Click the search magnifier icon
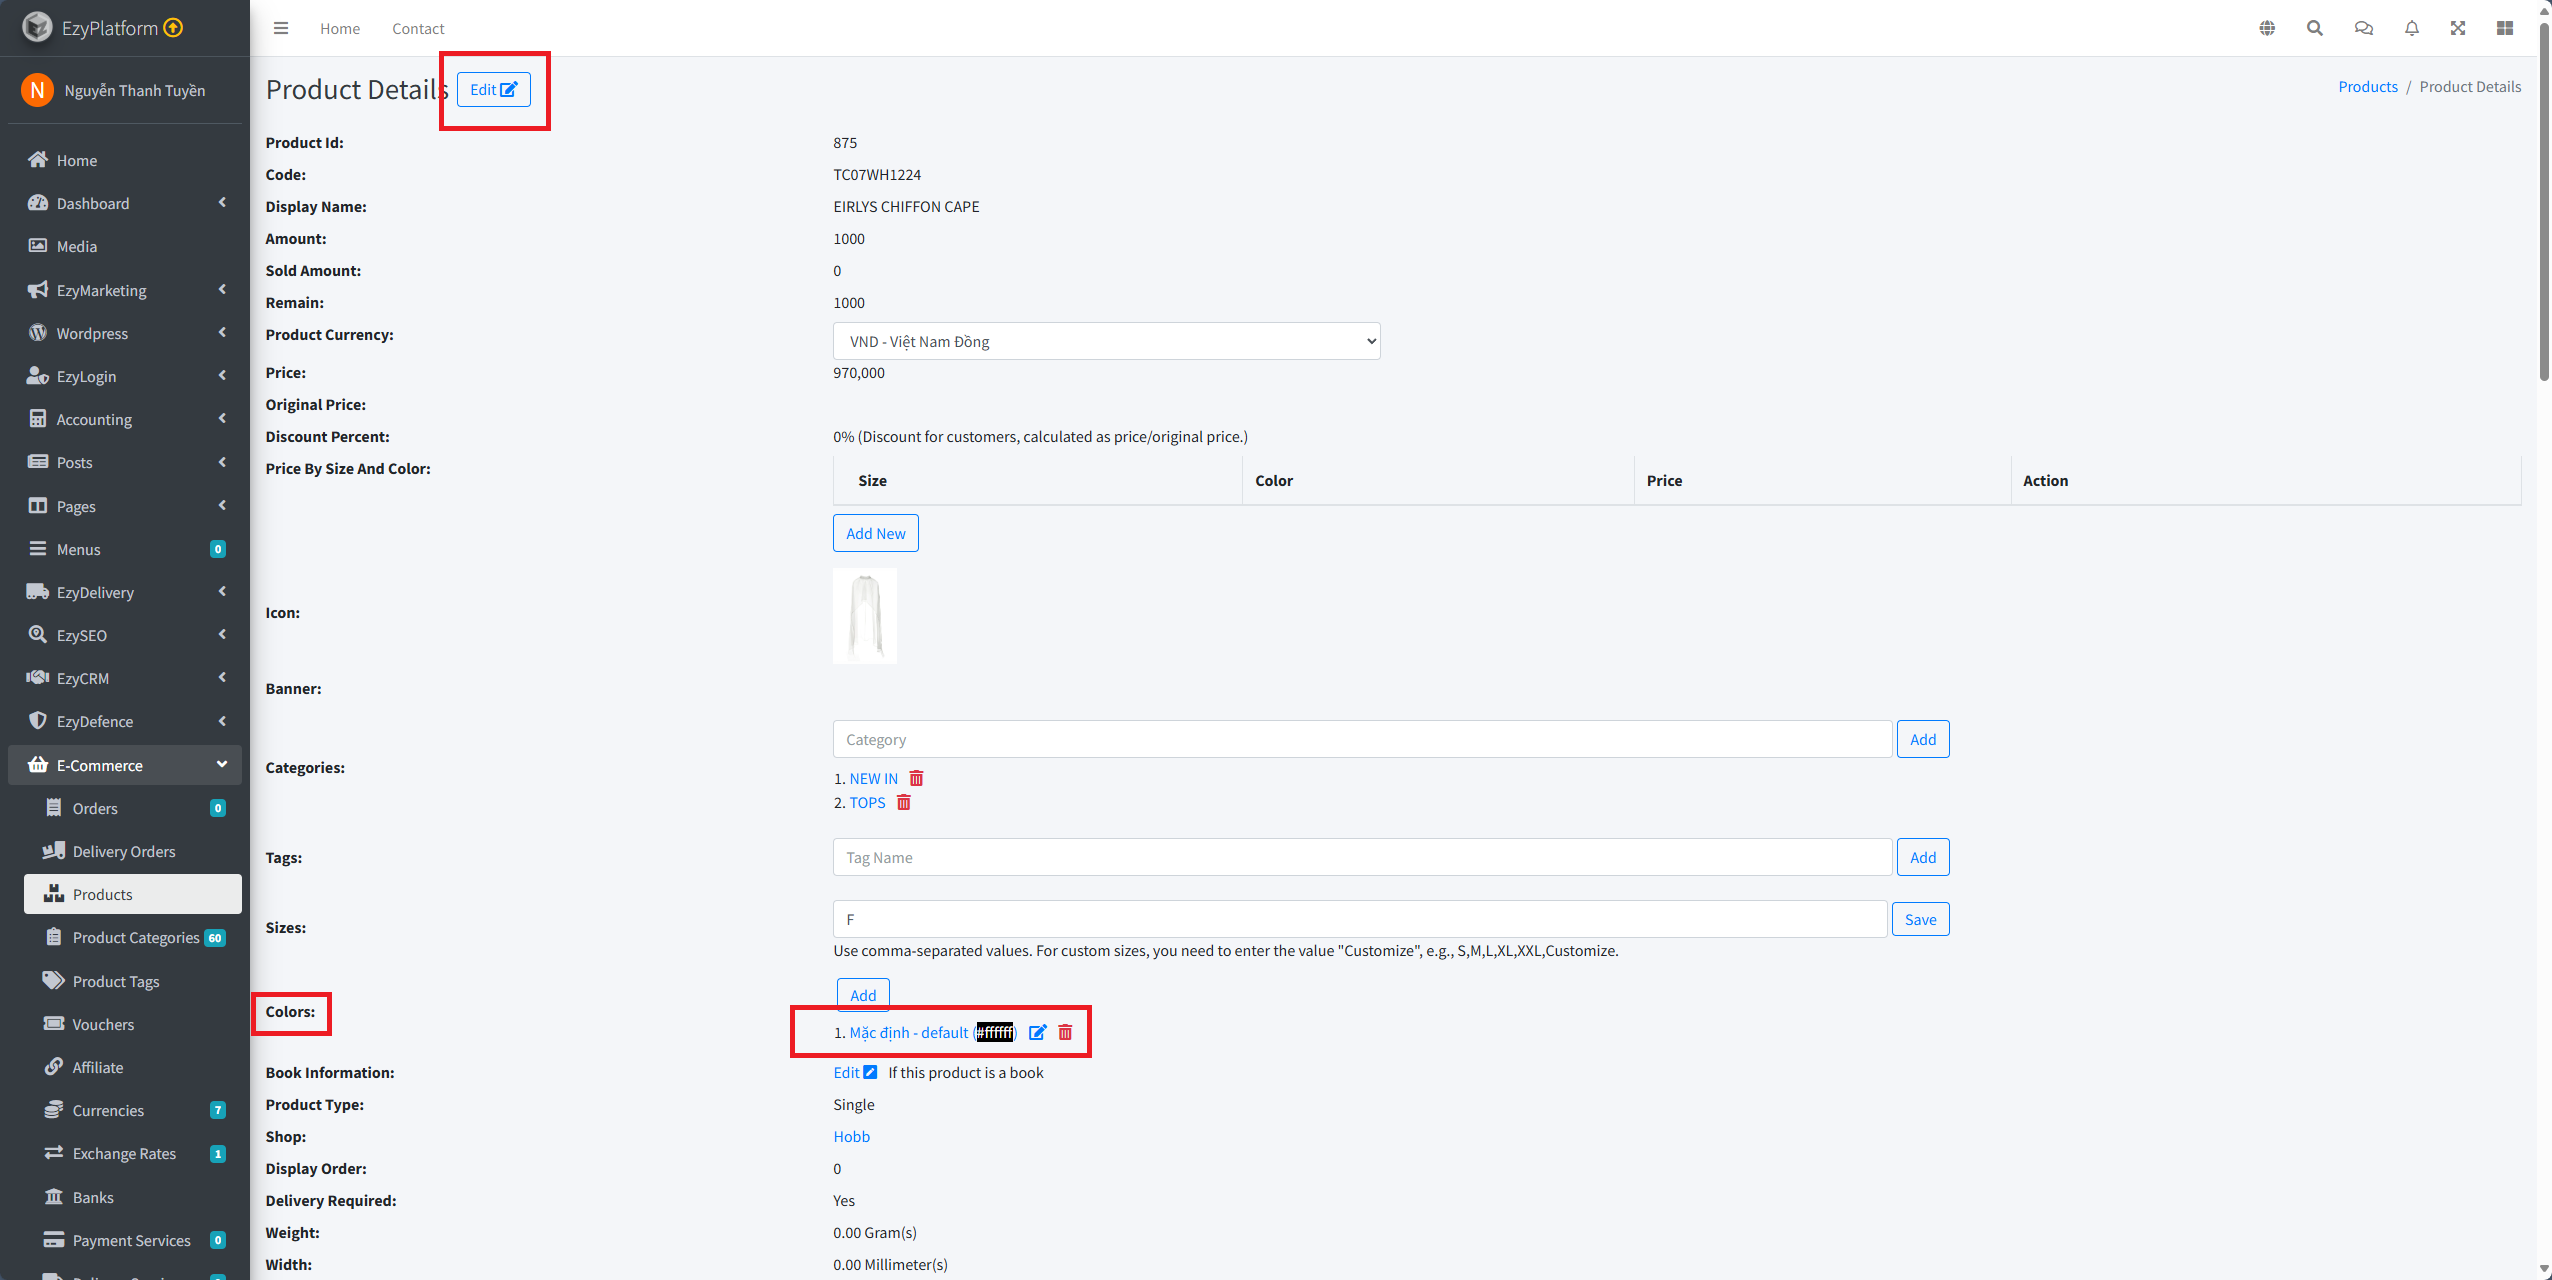The width and height of the screenshot is (2552, 1280). 2315,28
